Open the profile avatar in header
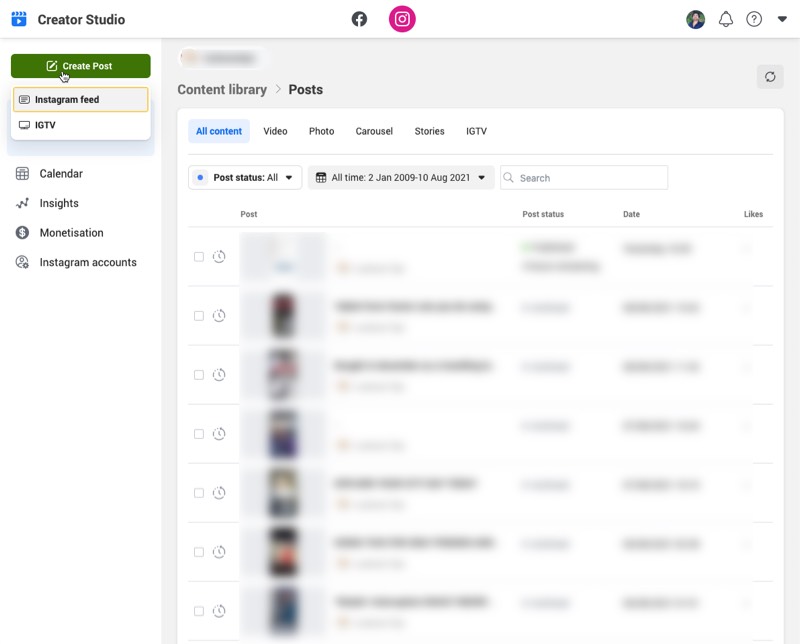Image resolution: width=800 pixels, height=644 pixels. [695, 19]
